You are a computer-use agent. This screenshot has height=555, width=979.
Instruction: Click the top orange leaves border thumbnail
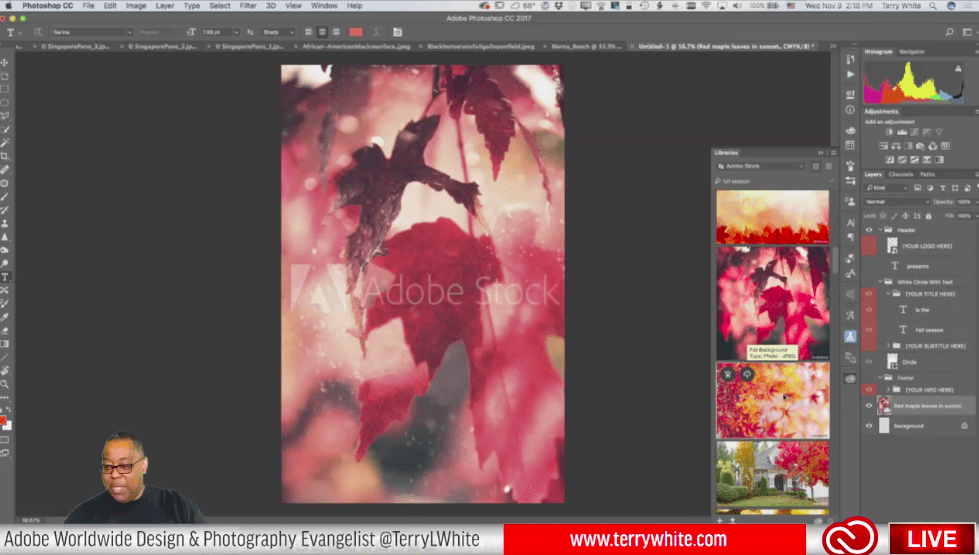[772, 217]
